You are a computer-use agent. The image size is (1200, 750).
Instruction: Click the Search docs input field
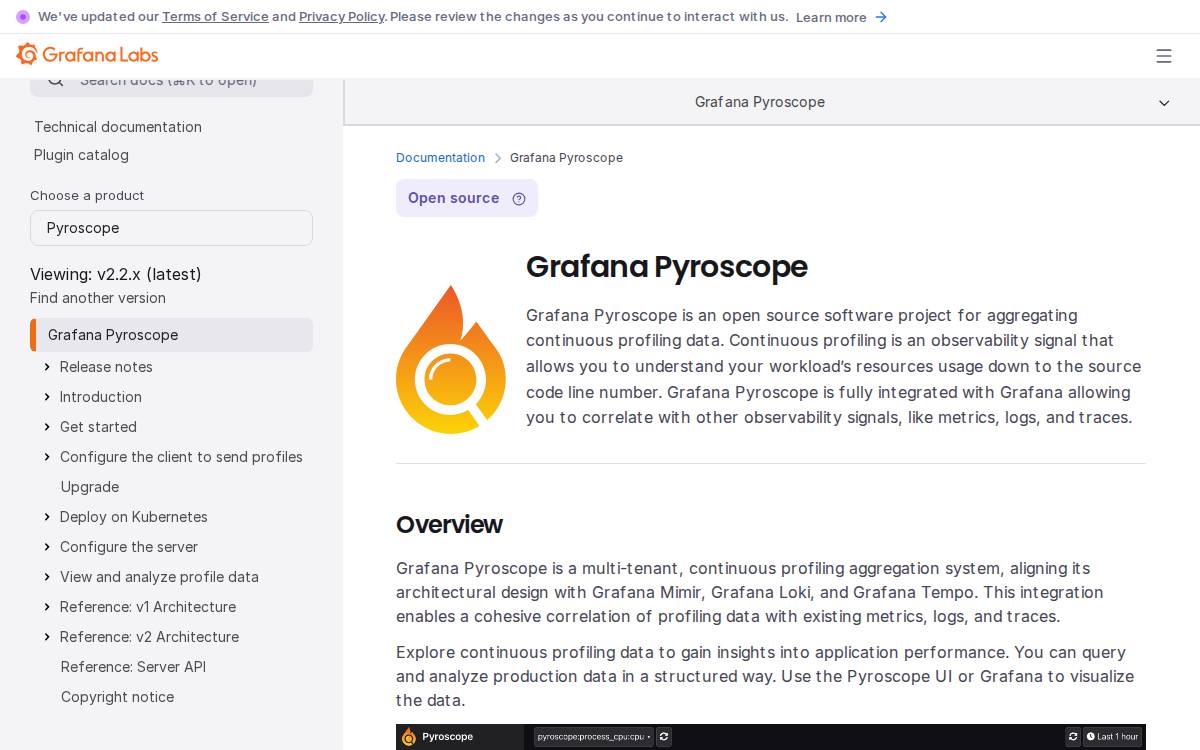coord(171,84)
